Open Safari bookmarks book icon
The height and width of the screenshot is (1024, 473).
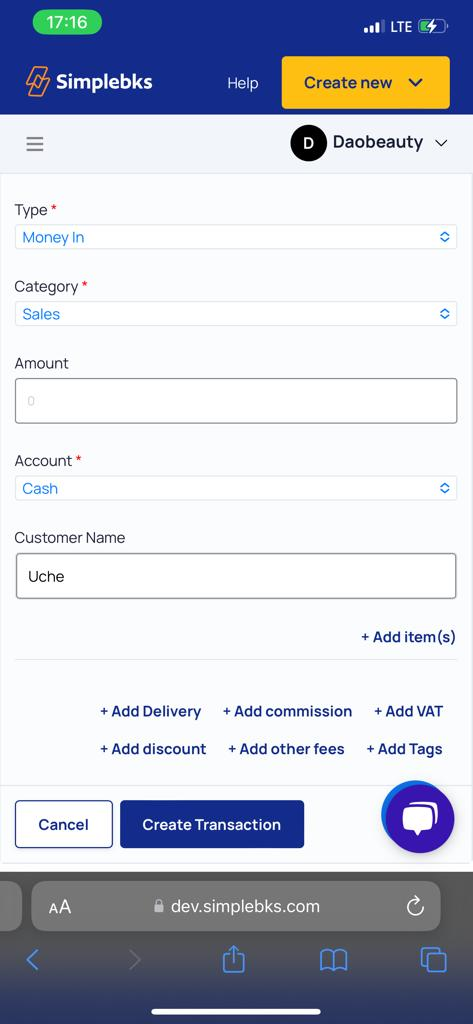pyautogui.click(x=333, y=960)
